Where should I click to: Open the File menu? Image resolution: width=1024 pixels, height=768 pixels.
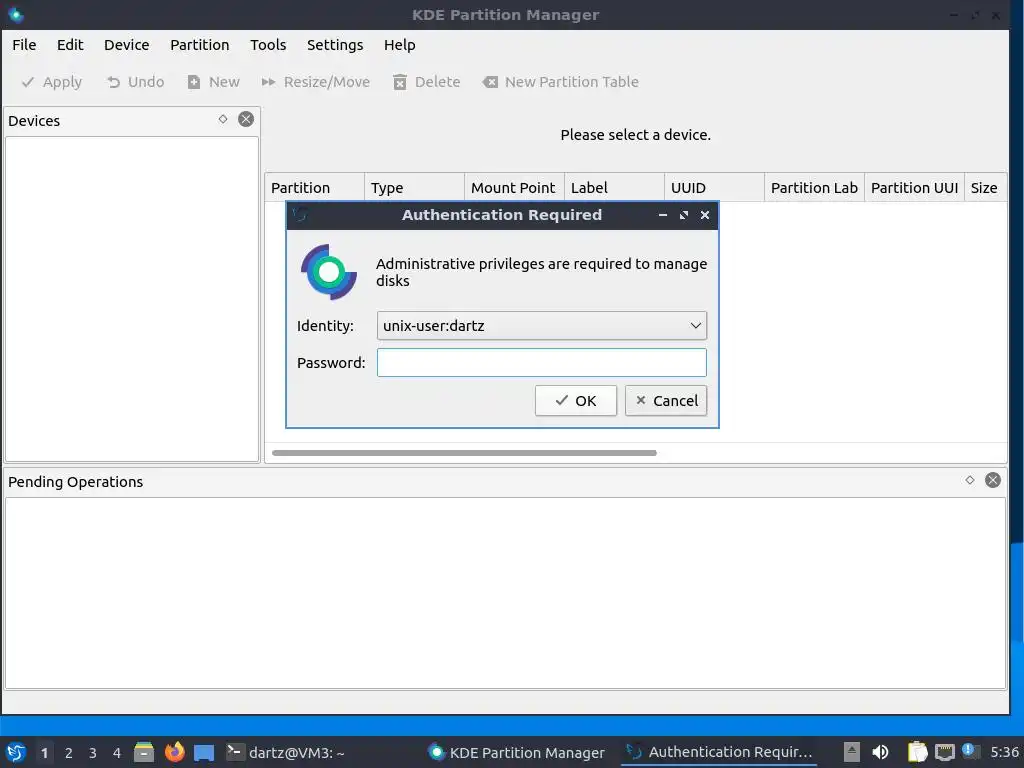tap(24, 45)
